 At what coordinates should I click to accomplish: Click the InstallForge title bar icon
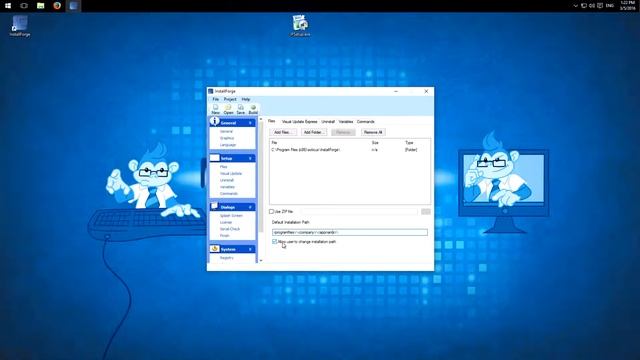[x=211, y=91]
